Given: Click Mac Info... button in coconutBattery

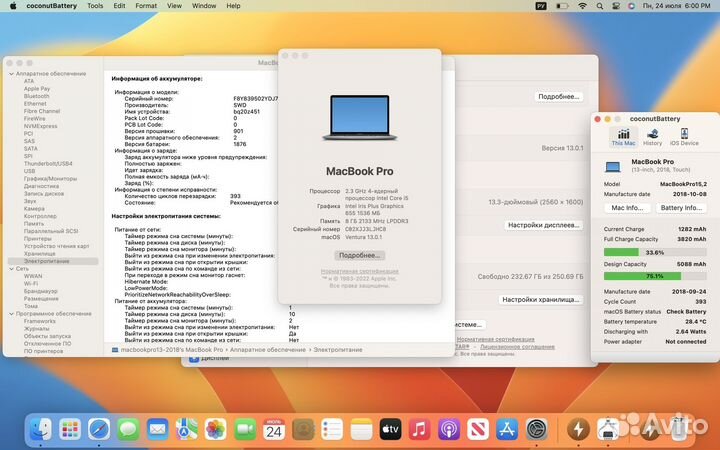Looking at the screenshot, I should point(627,208).
